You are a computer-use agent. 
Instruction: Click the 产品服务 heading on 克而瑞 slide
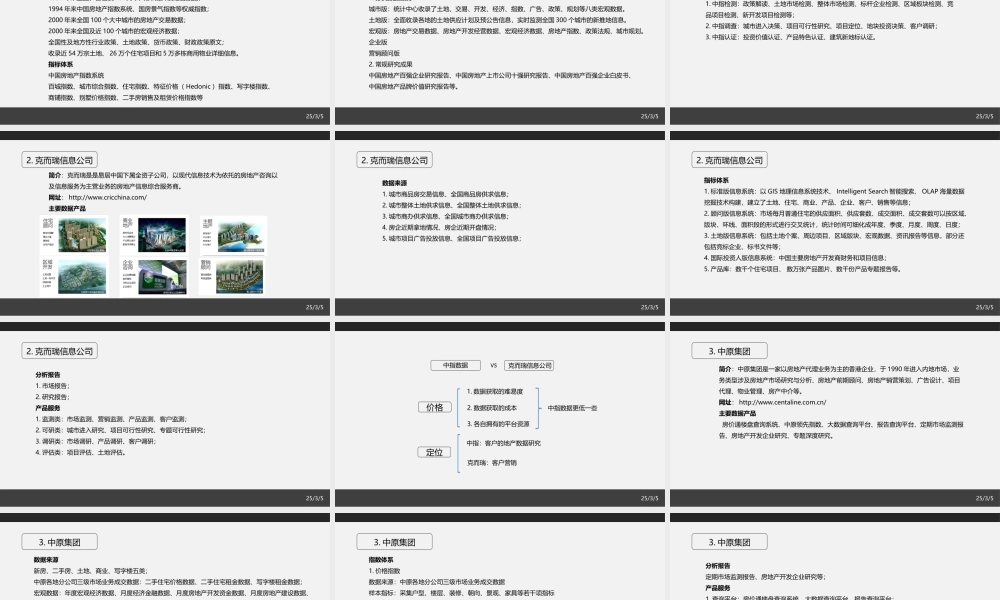[48, 408]
